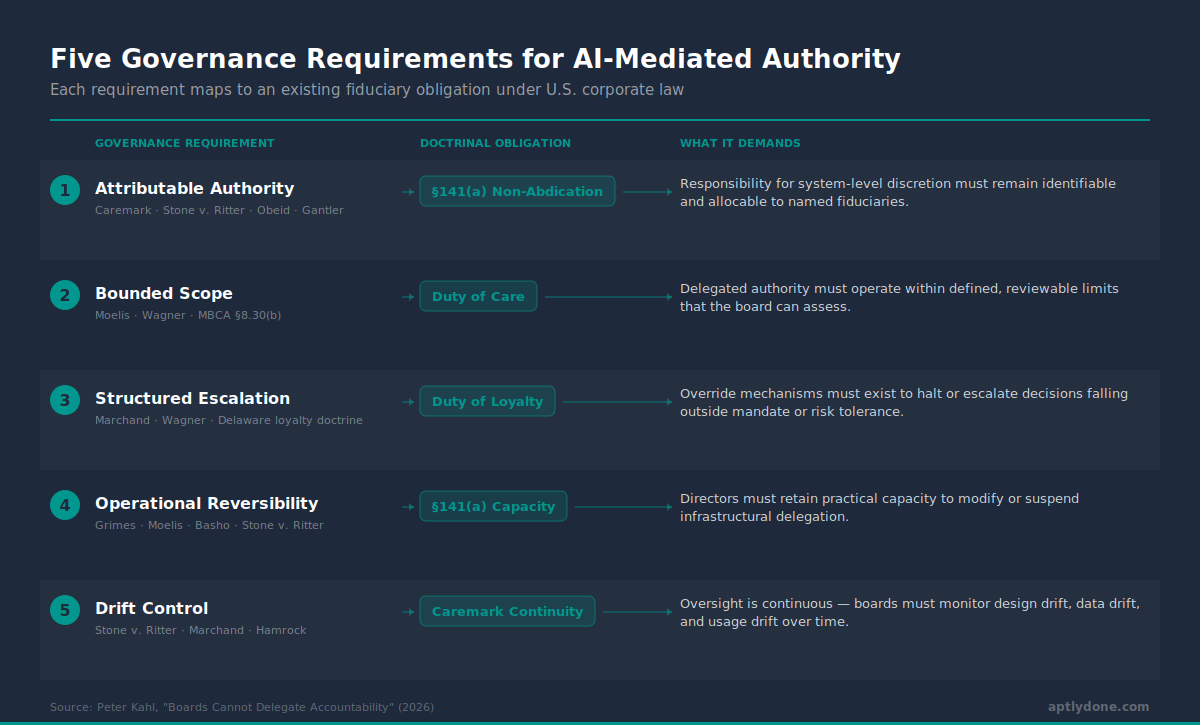Click the circular badge numbered 1
The height and width of the screenshot is (725, 1200).
point(65,189)
